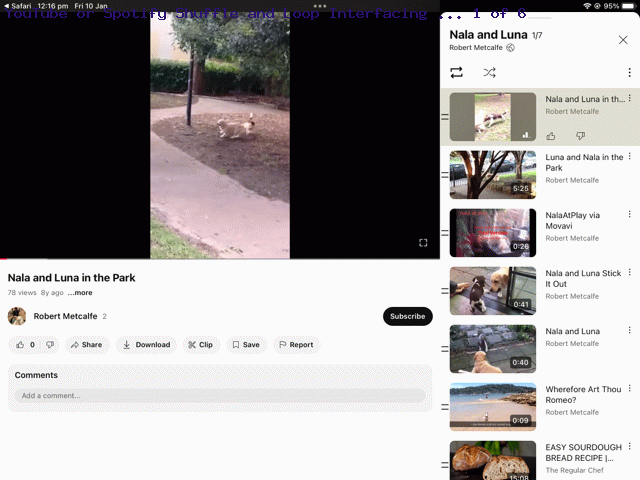Screen dimensions: 640x480
Task: Open the Robert Metcalfe channel name link
Action: [x=65, y=316]
